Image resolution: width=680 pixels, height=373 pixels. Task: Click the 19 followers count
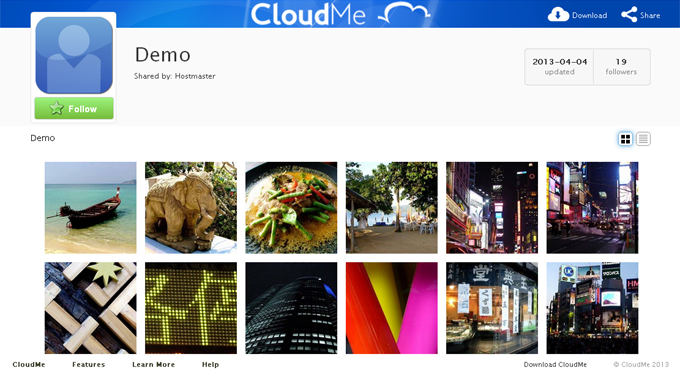tap(621, 66)
